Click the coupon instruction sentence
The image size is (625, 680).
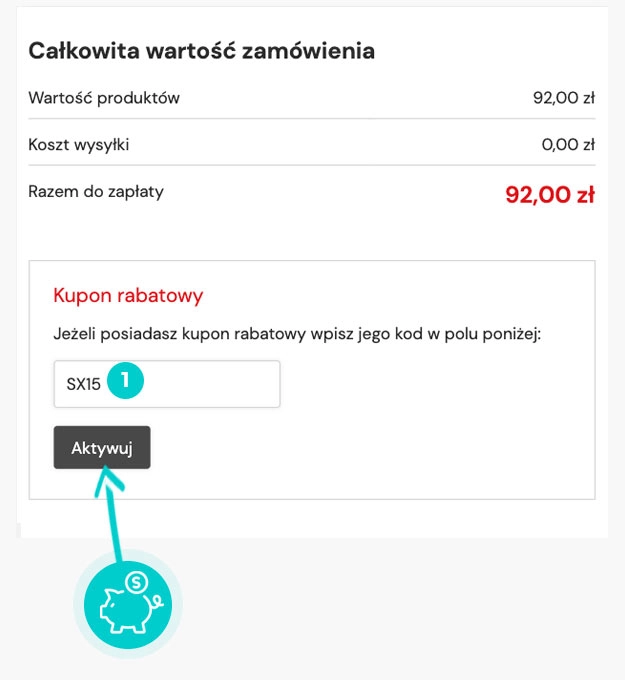pyautogui.click(x=297, y=333)
